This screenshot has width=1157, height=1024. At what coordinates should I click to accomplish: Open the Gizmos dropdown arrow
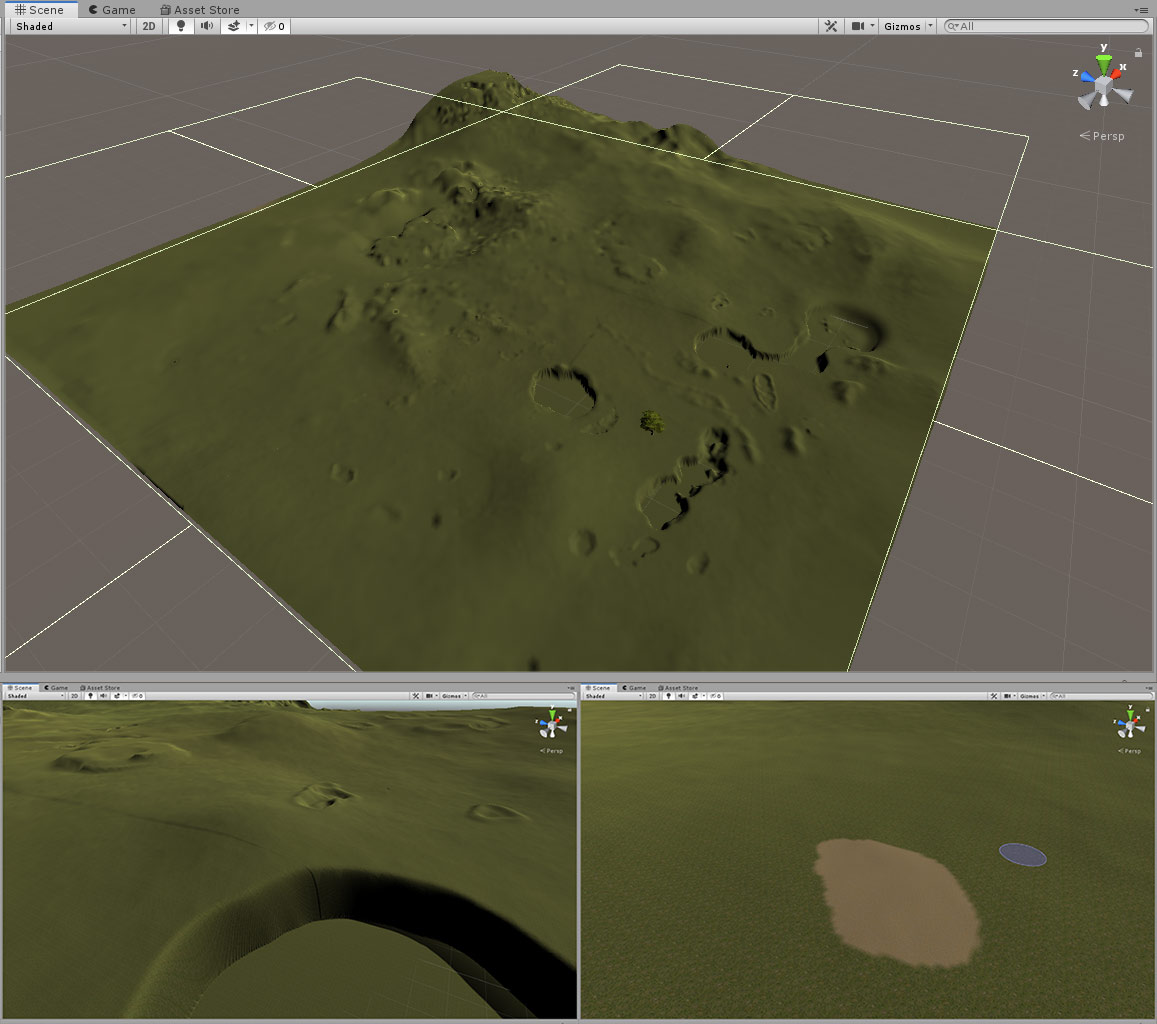coord(931,26)
